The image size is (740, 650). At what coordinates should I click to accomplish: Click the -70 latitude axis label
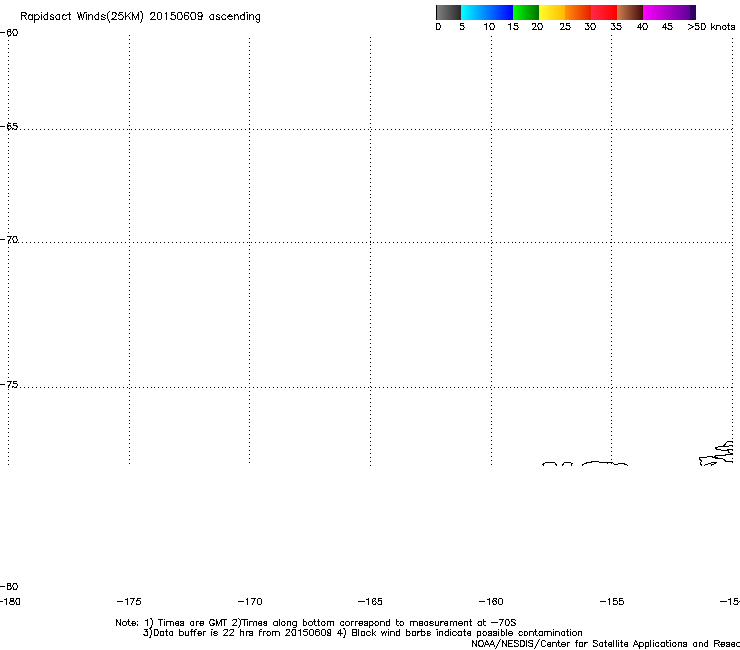[9, 240]
